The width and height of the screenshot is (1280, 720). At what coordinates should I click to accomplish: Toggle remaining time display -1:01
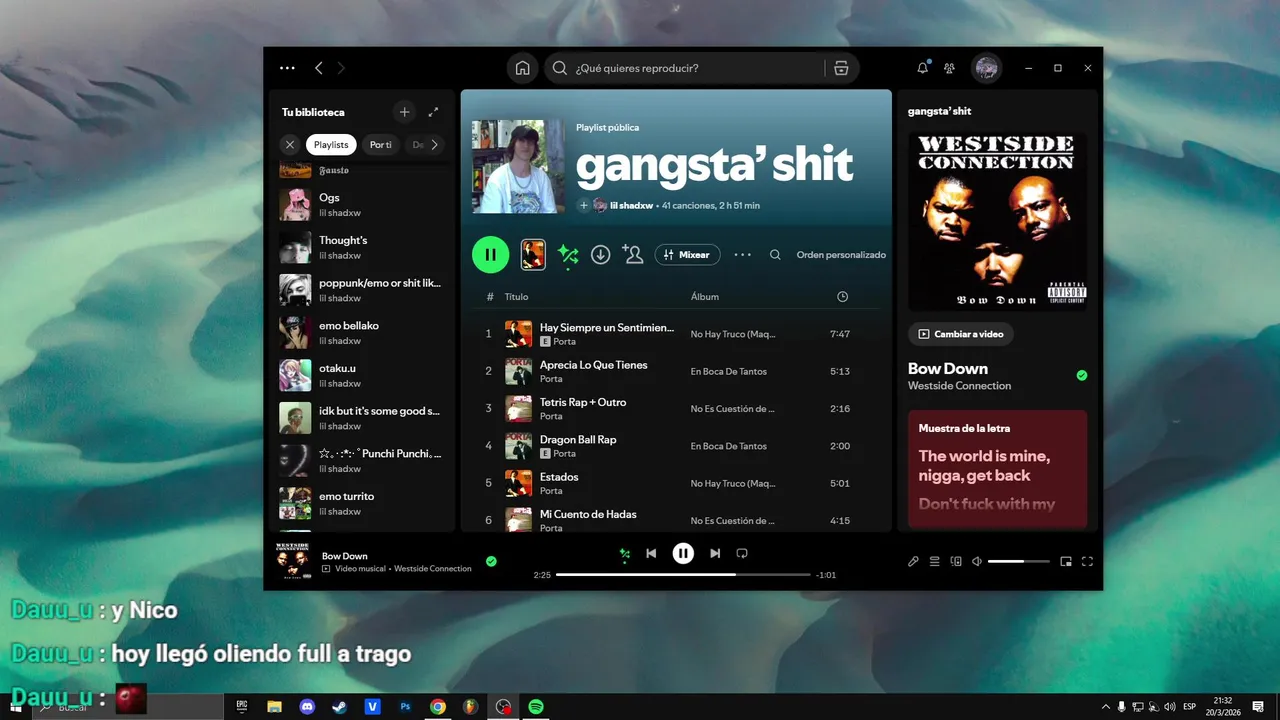tap(826, 575)
